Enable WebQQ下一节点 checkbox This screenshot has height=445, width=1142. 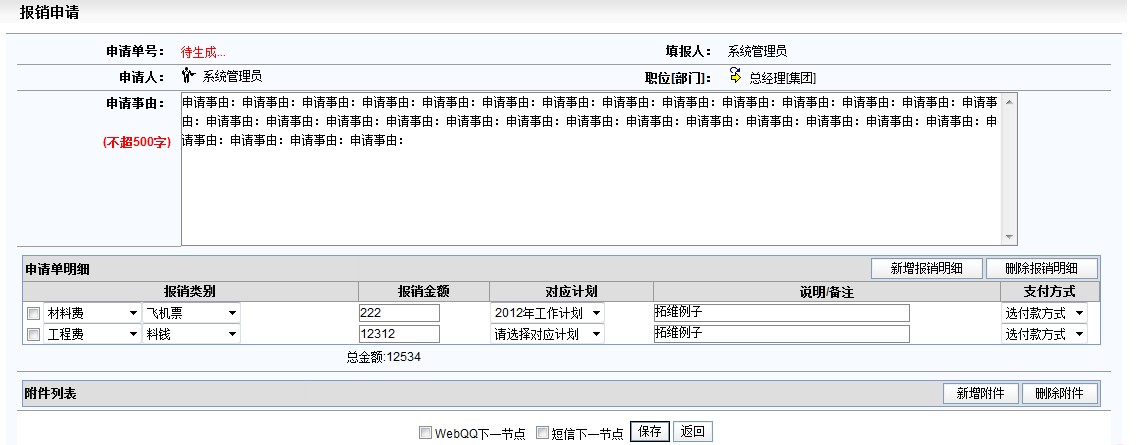(x=425, y=433)
